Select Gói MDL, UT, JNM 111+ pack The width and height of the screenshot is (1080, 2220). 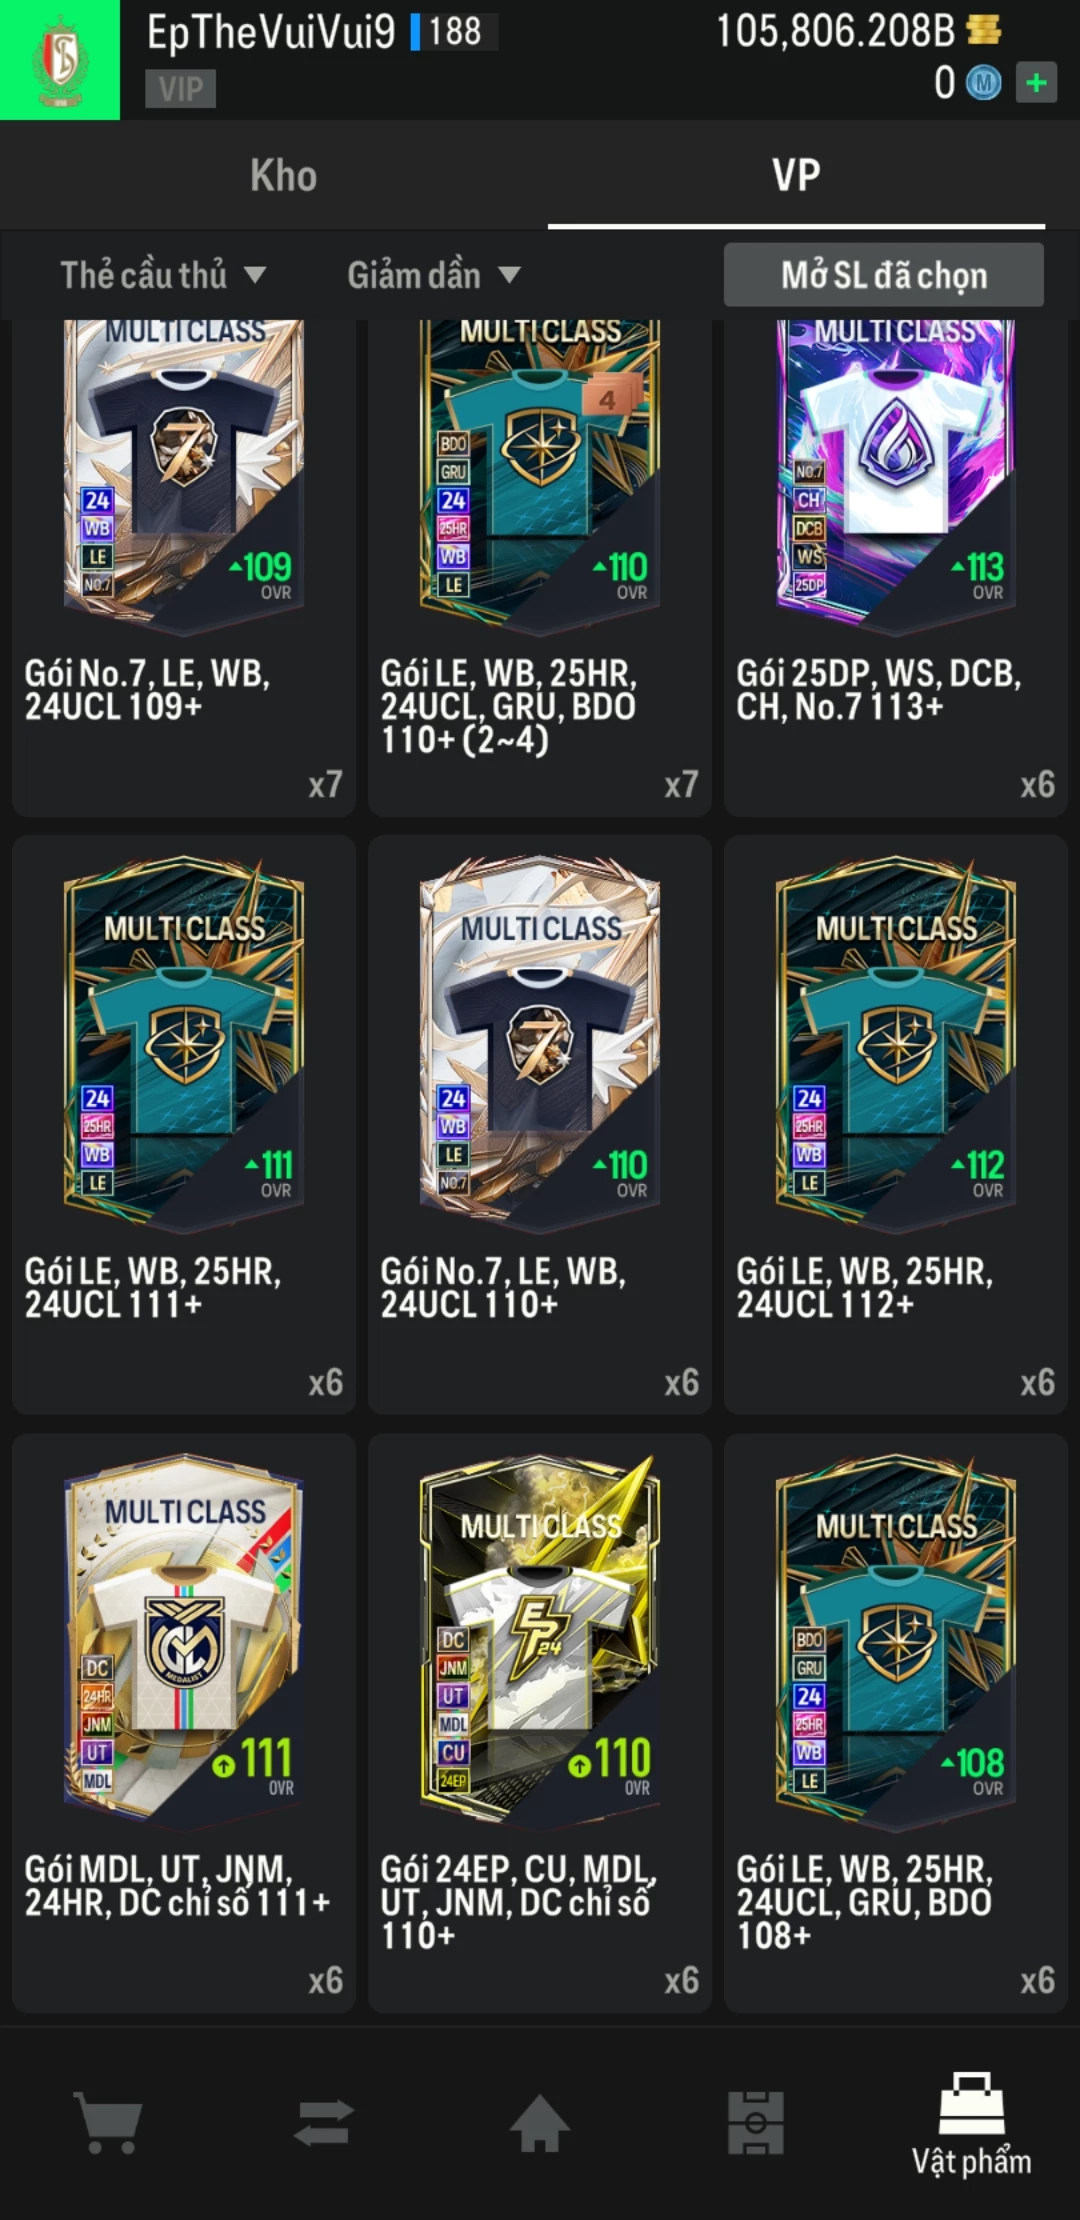(x=184, y=1722)
